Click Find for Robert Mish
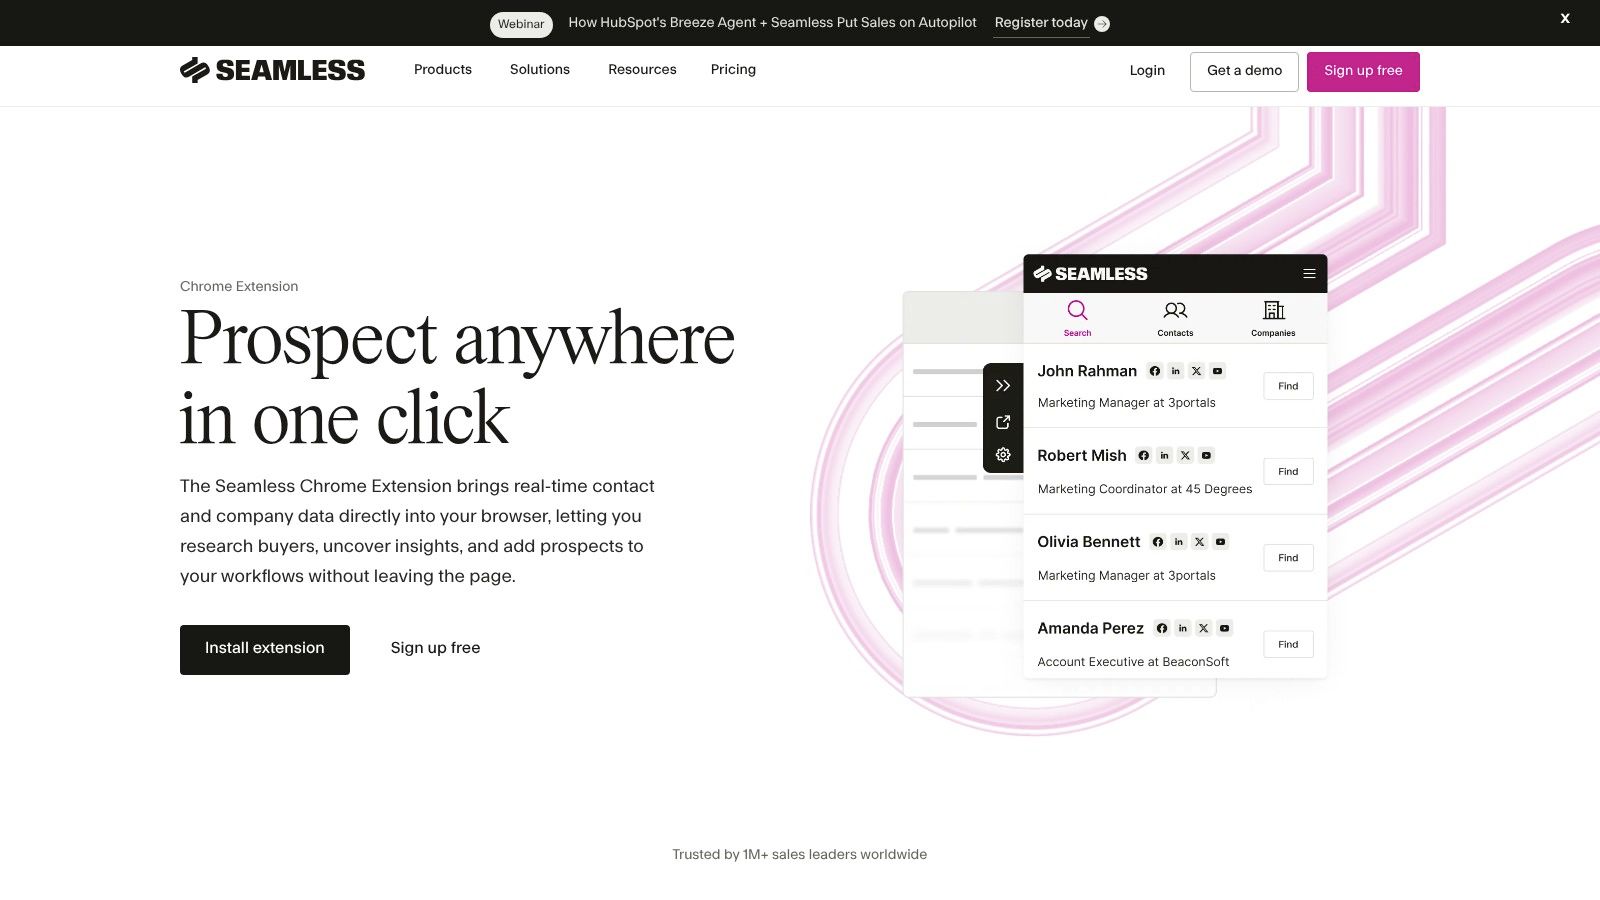 click(1288, 472)
